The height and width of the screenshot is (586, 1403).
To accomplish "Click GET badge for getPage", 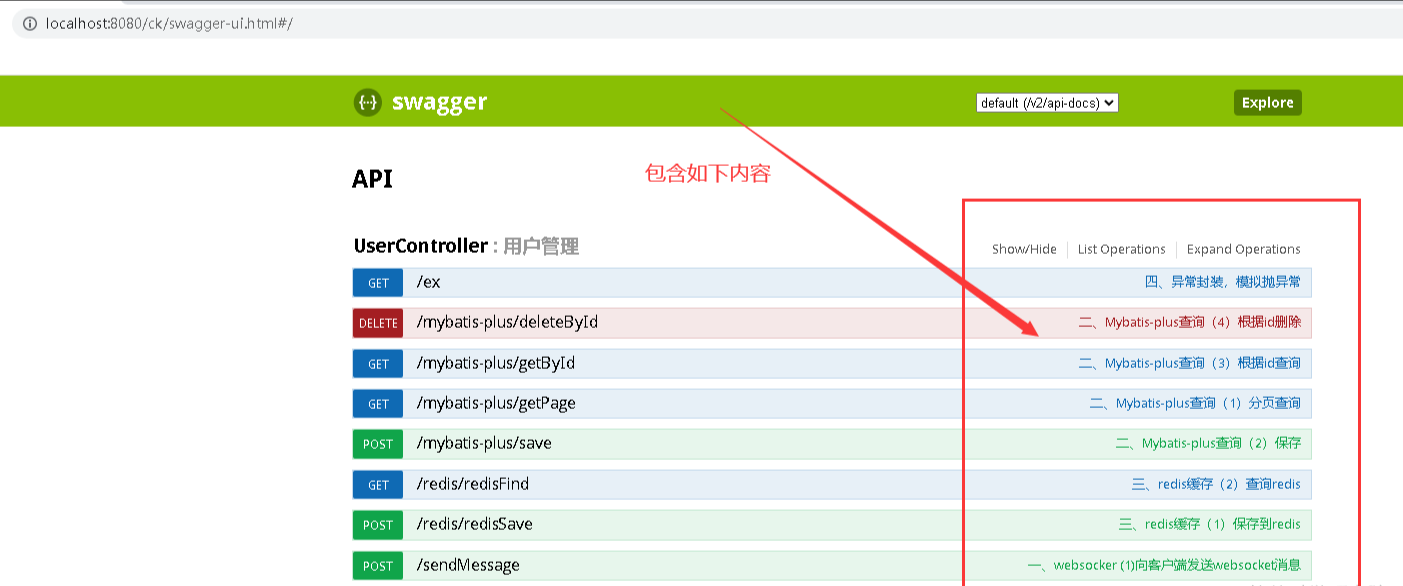I will point(378,404).
